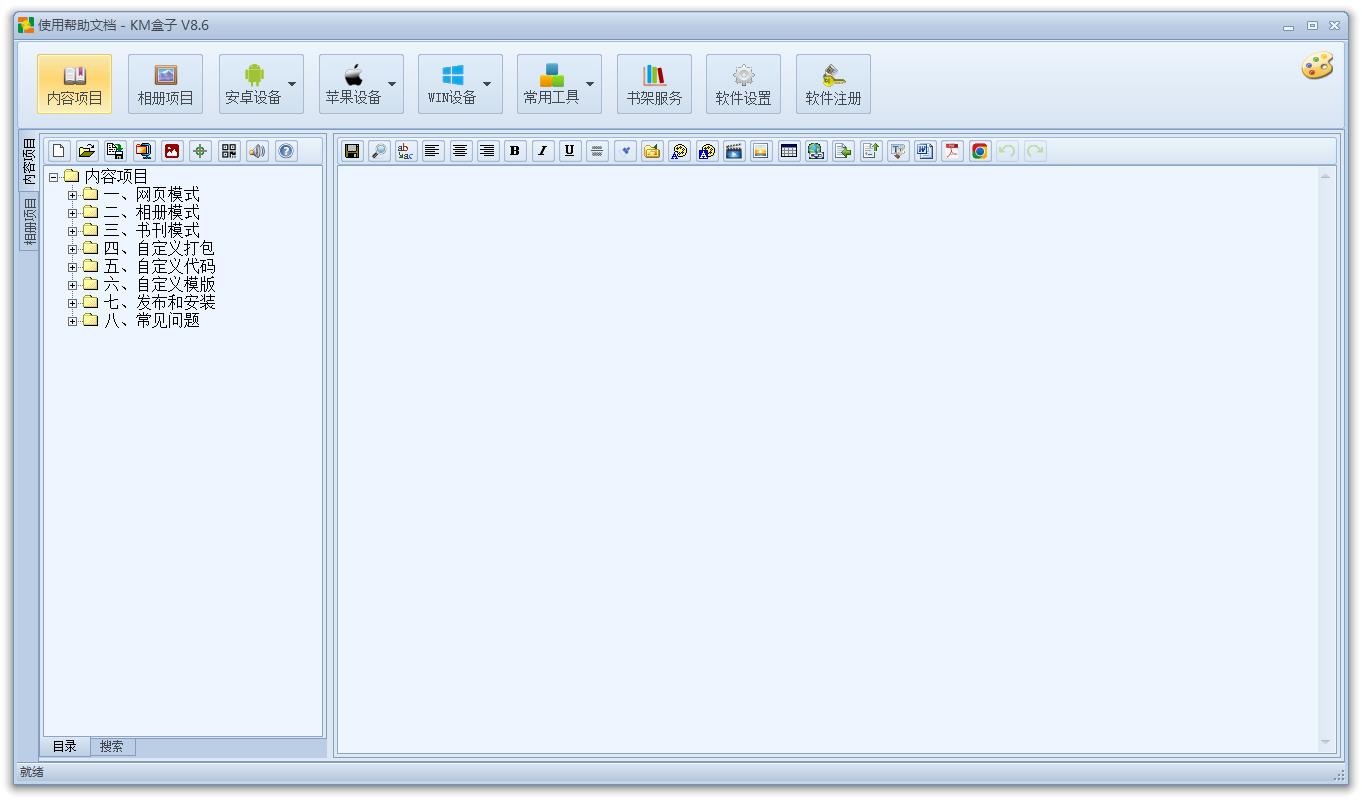Expand the 一、网页模式 folder
This screenshot has width=1362, height=800.
pos(72,195)
